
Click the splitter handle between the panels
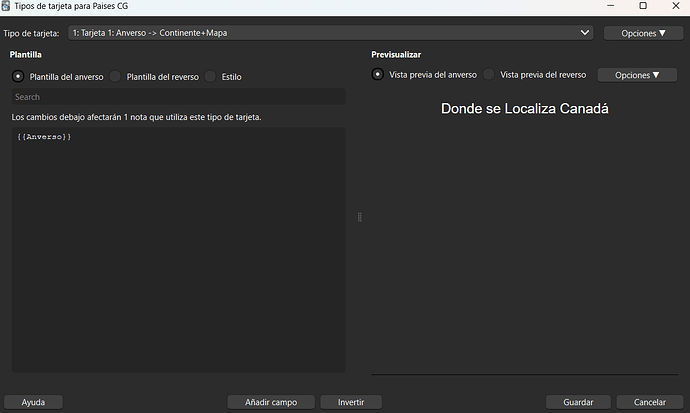(360, 217)
